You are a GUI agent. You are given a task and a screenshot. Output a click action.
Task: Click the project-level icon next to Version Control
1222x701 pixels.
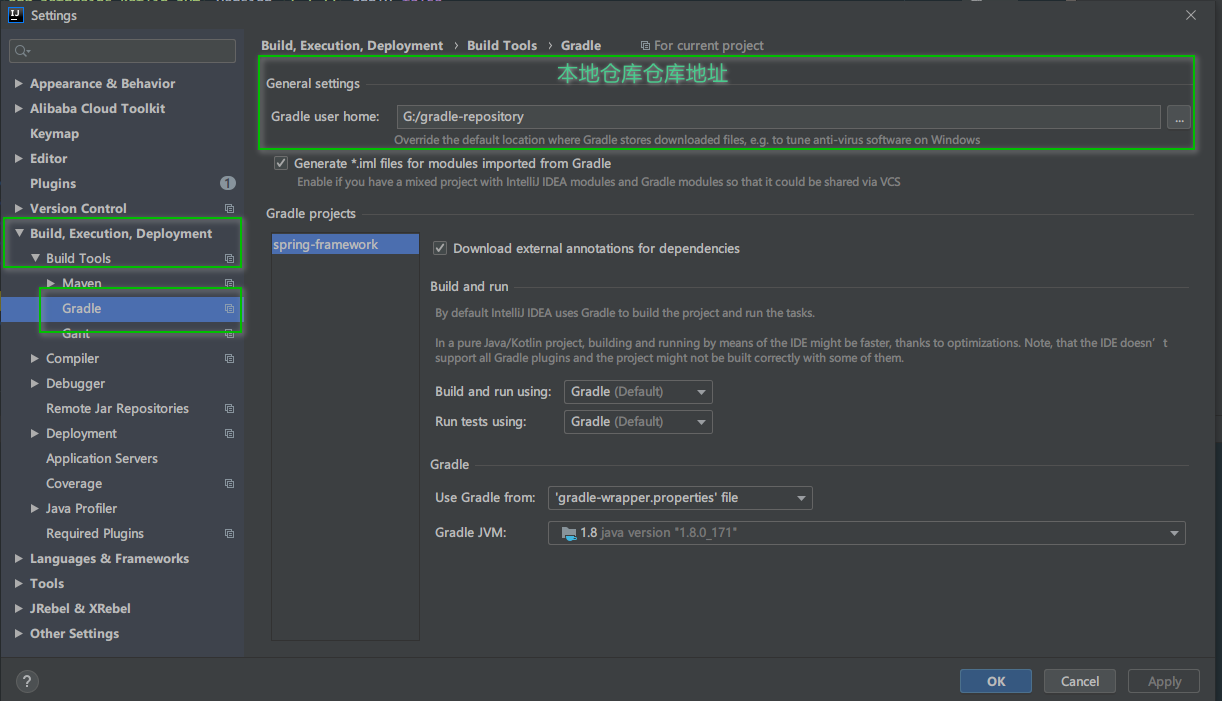pos(229,209)
